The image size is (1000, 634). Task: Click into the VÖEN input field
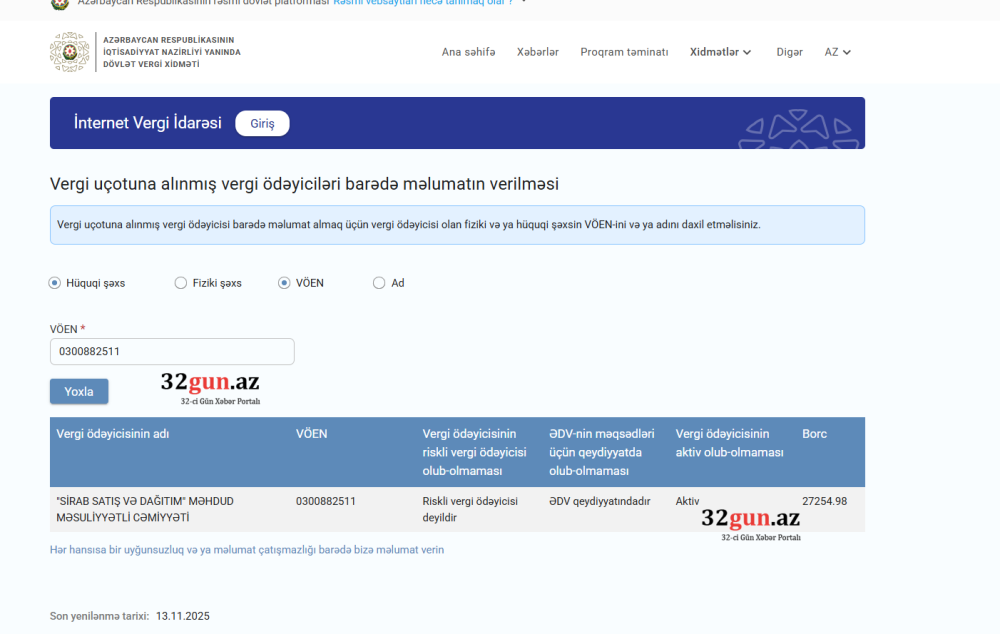172,351
